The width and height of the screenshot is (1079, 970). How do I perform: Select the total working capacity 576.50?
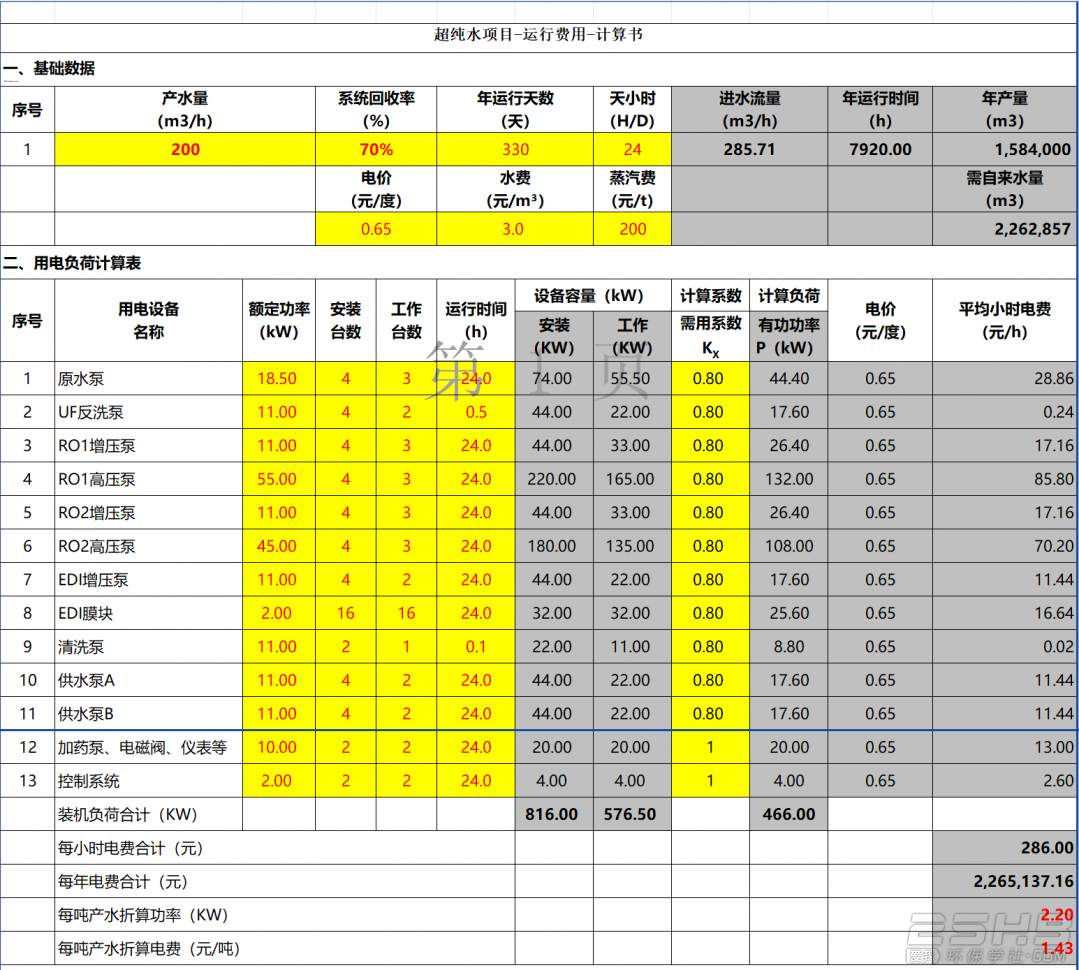632,815
